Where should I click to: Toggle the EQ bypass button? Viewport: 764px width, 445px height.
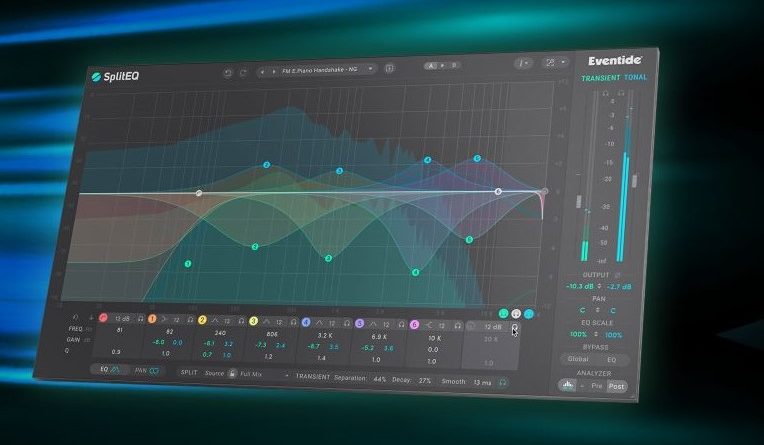611,360
